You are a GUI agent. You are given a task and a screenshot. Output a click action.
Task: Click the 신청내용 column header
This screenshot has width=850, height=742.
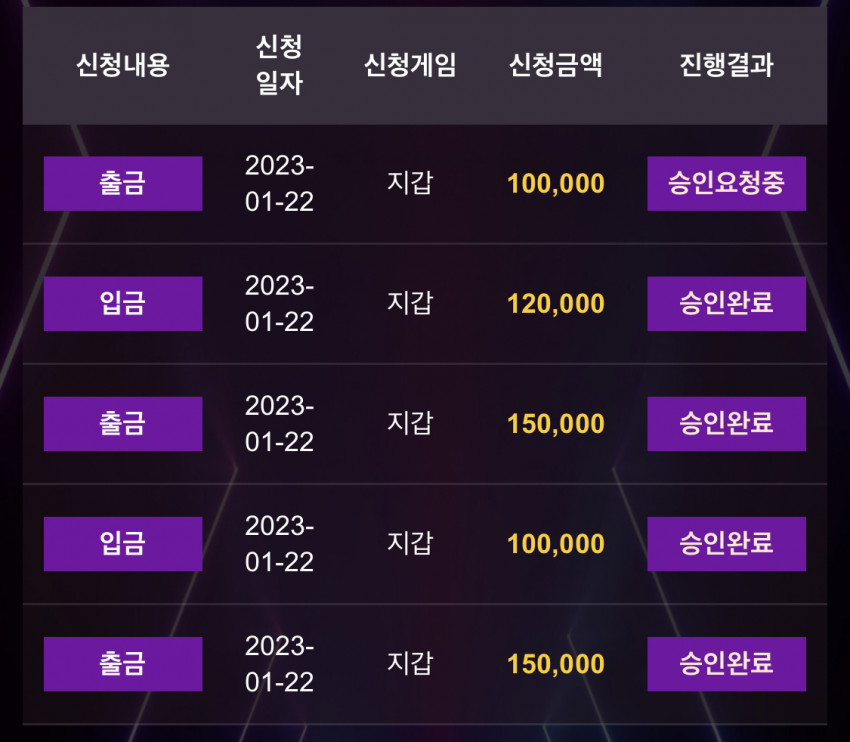click(123, 65)
